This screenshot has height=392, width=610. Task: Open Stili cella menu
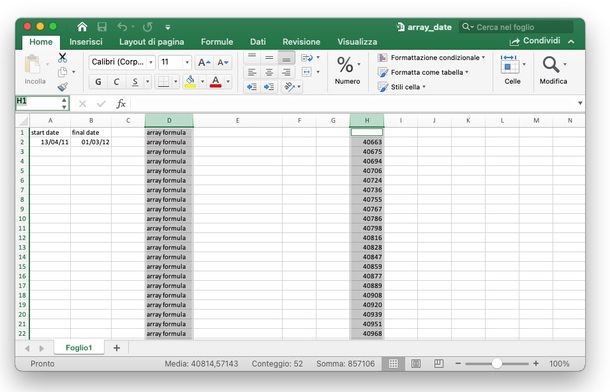point(401,87)
